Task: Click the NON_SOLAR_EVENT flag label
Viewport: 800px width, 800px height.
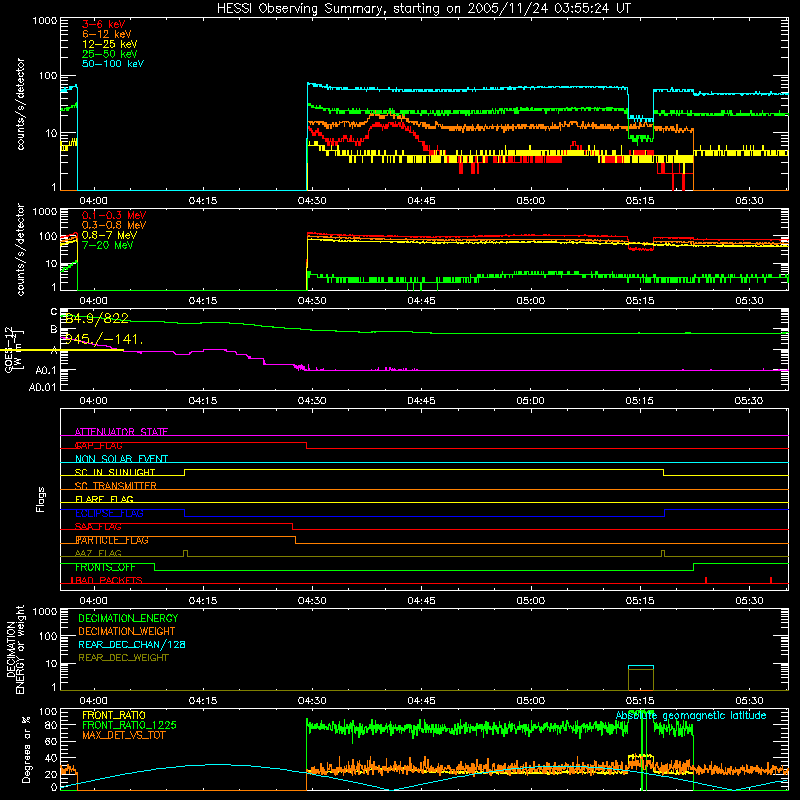Action: 121,459
